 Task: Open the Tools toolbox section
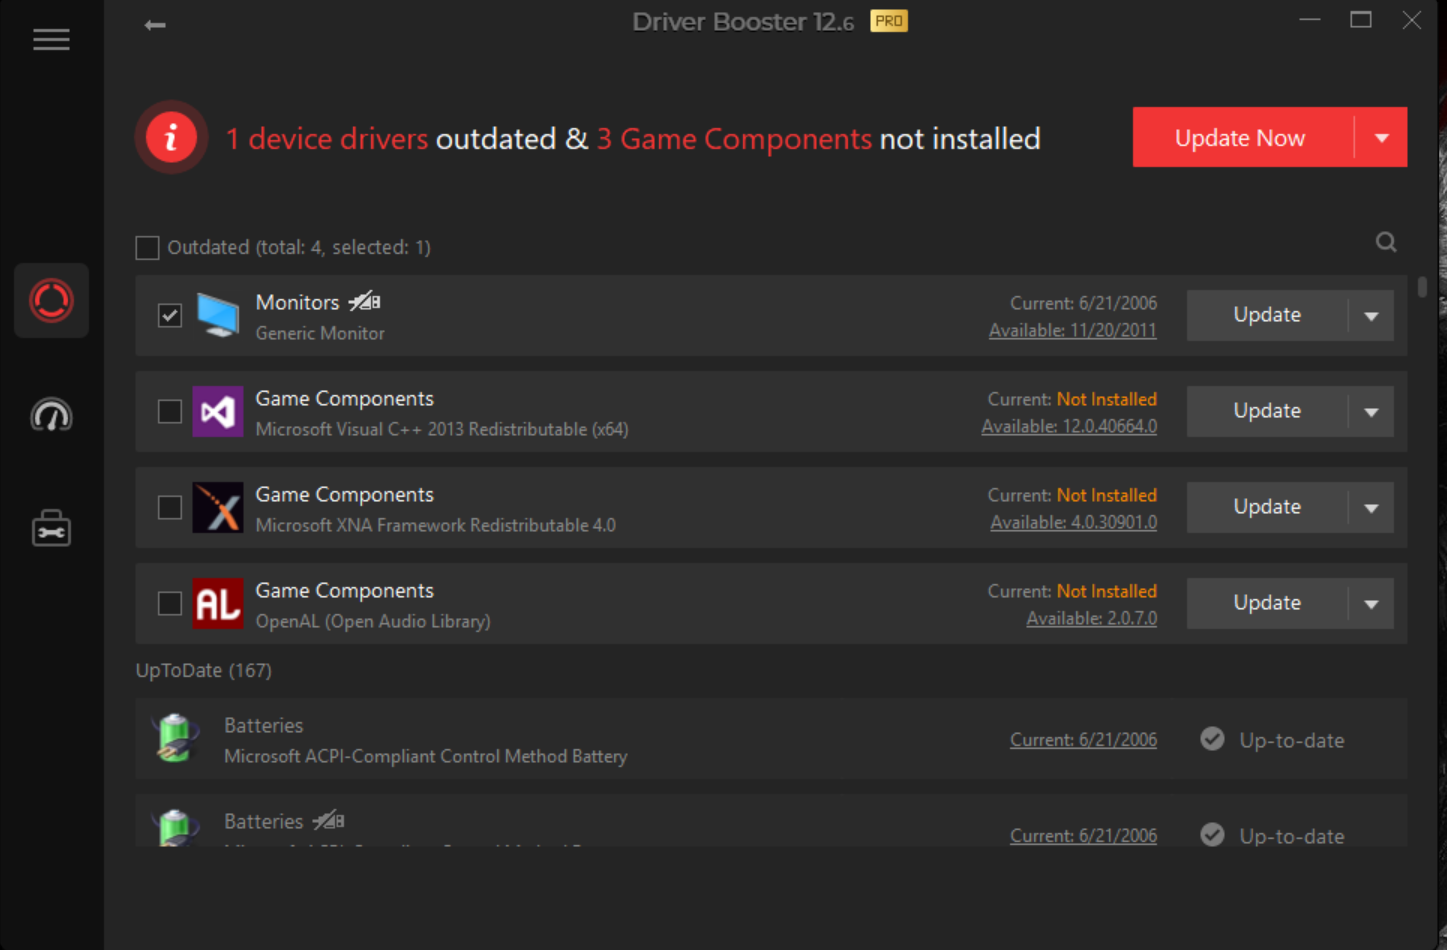click(x=51, y=528)
